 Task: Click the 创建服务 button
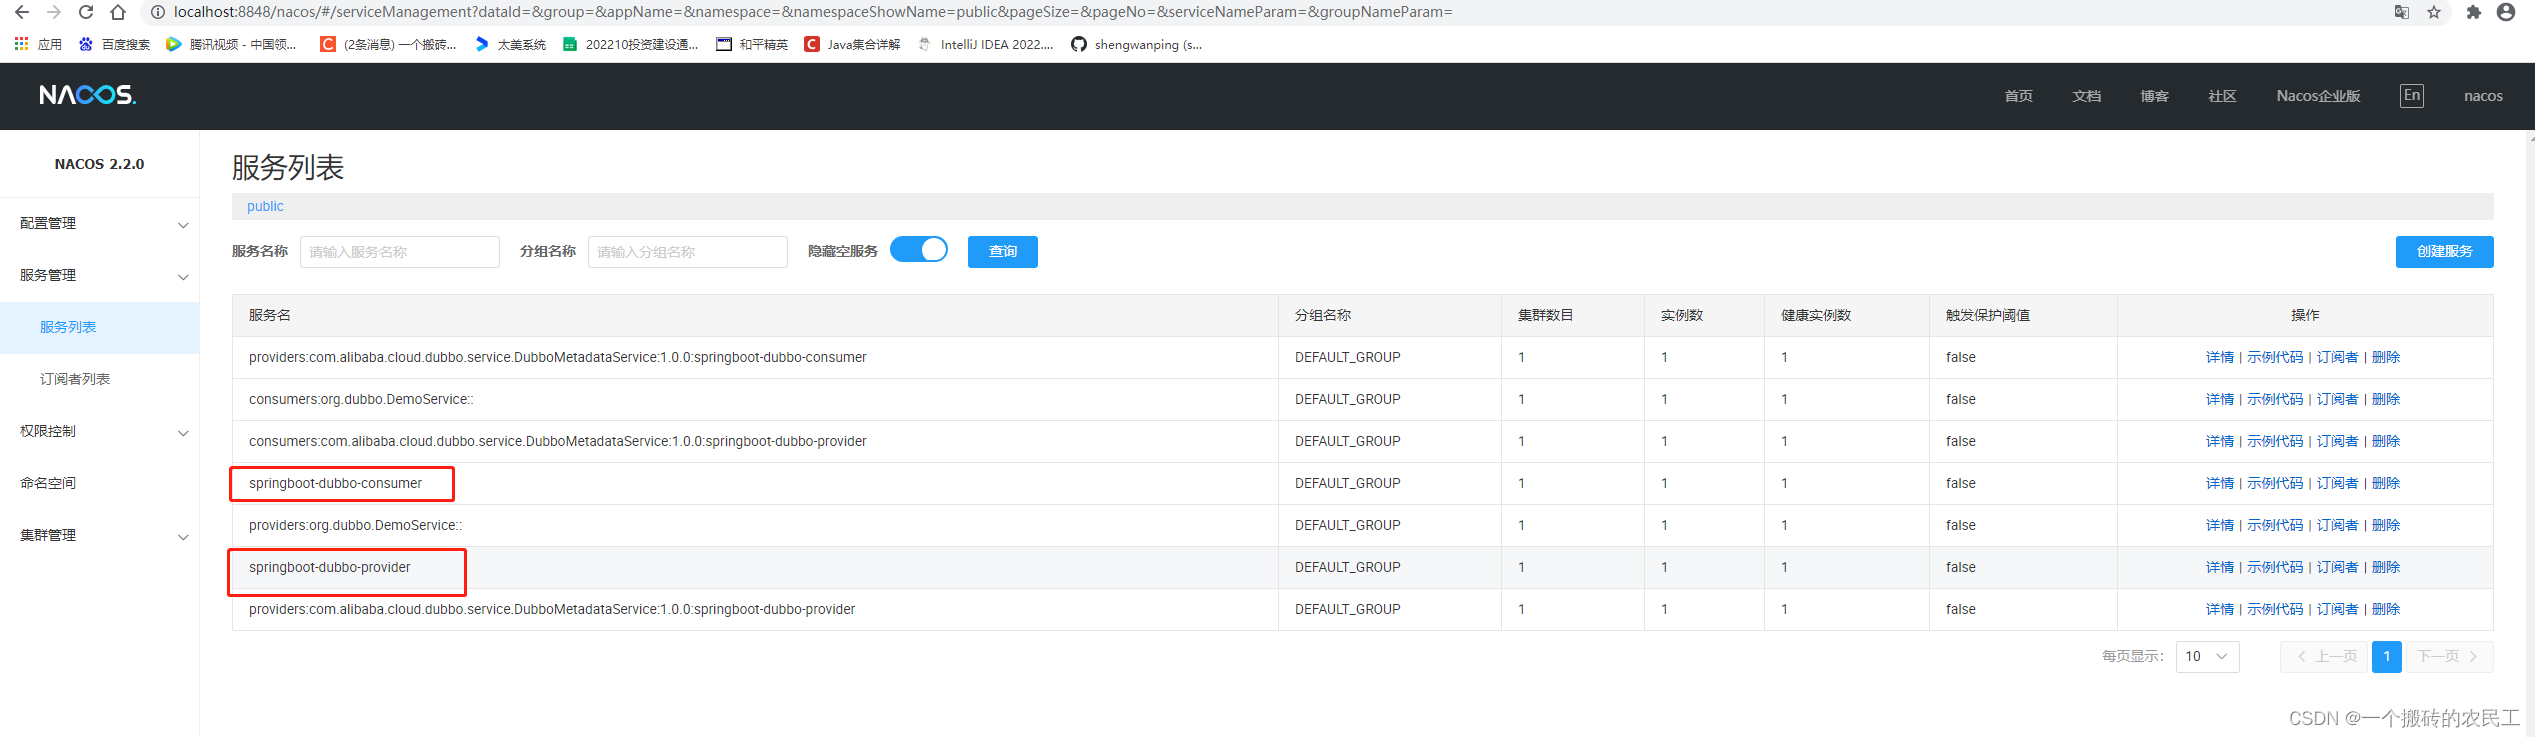tap(2444, 252)
